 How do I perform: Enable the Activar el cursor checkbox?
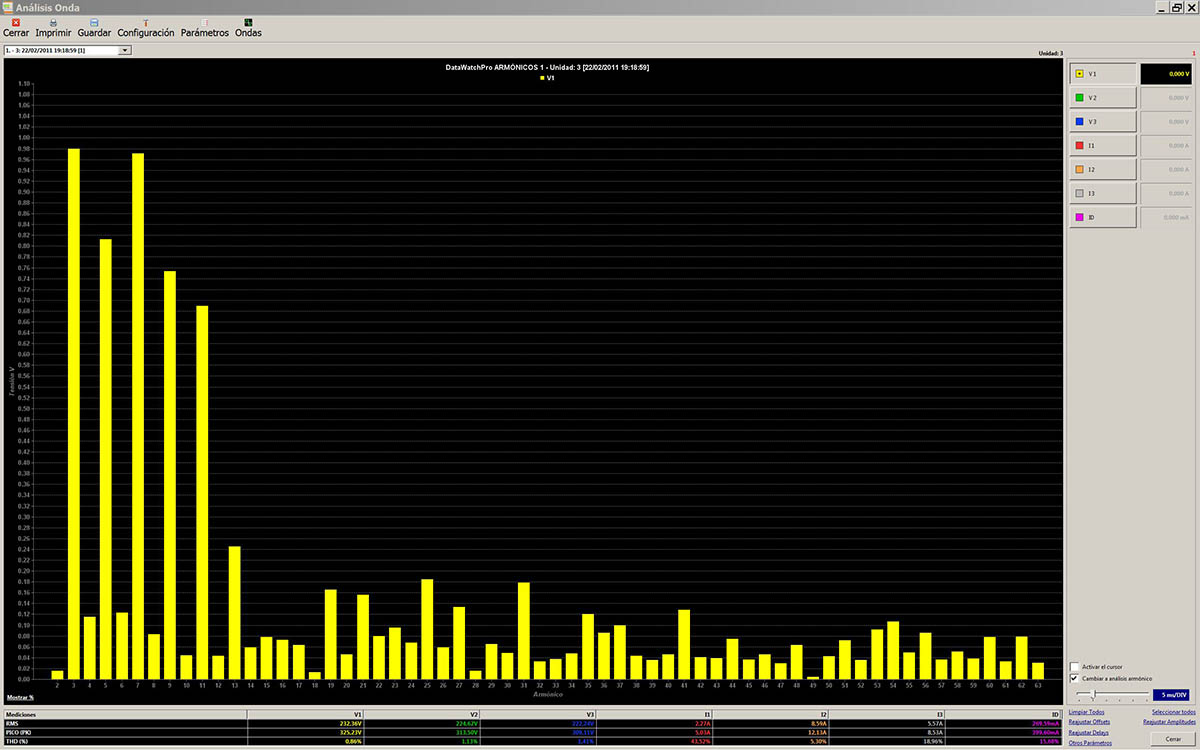click(x=1074, y=666)
